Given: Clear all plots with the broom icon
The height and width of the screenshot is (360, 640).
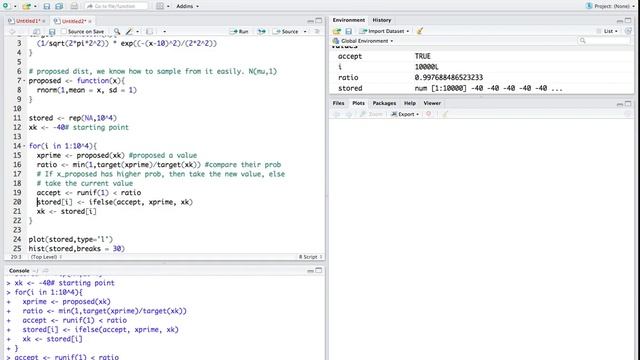Looking at the screenshot, I should (445, 114).
